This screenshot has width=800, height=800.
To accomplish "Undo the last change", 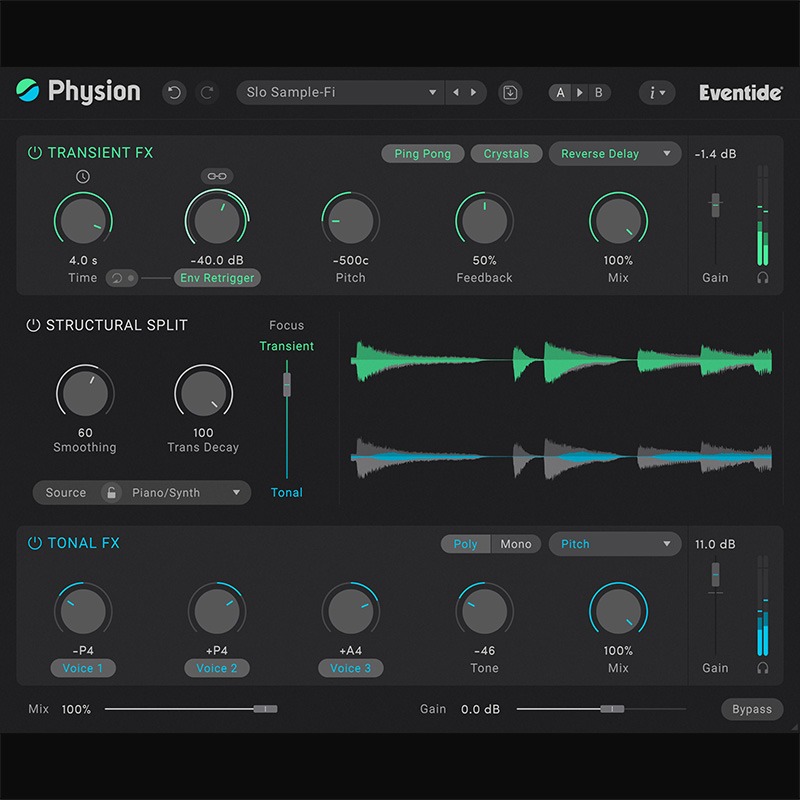I will click(174, 92).
